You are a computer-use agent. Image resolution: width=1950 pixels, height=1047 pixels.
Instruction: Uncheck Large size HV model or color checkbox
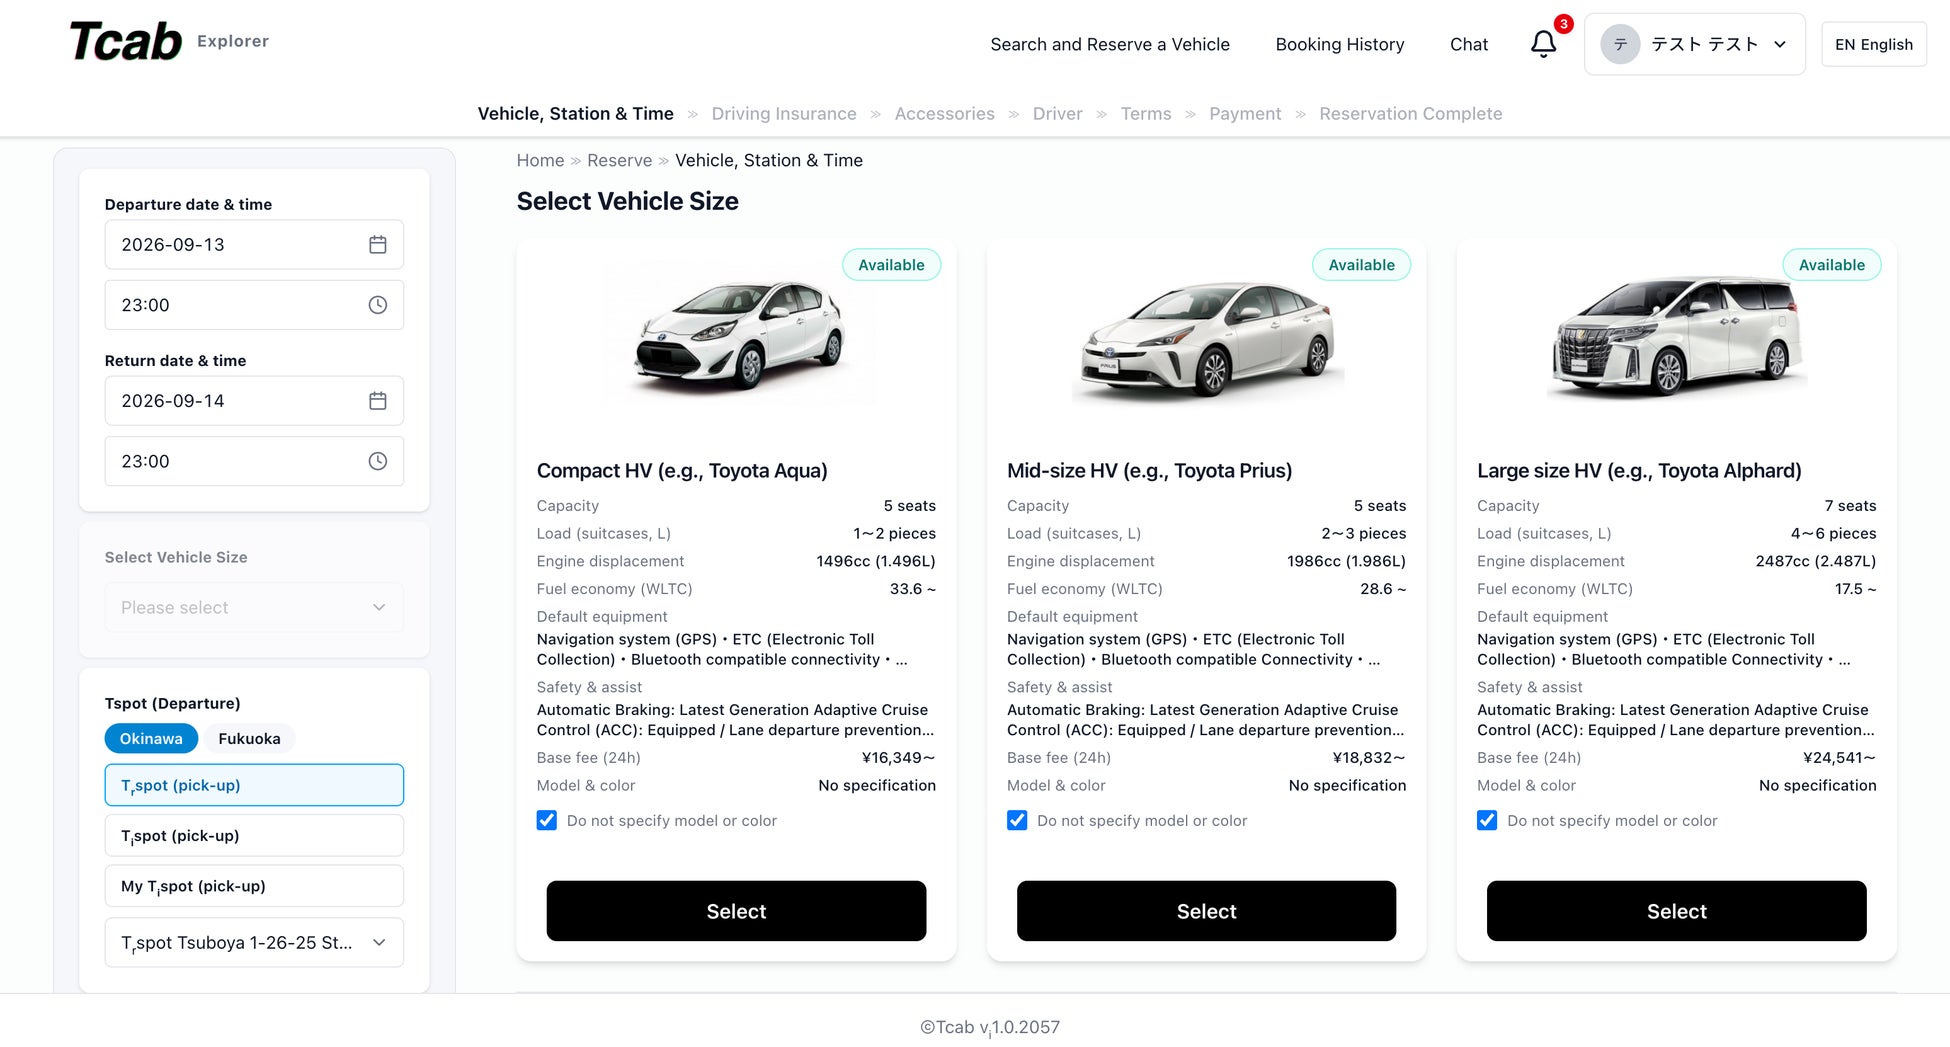pyautogui.click(x=1487, y=820)
